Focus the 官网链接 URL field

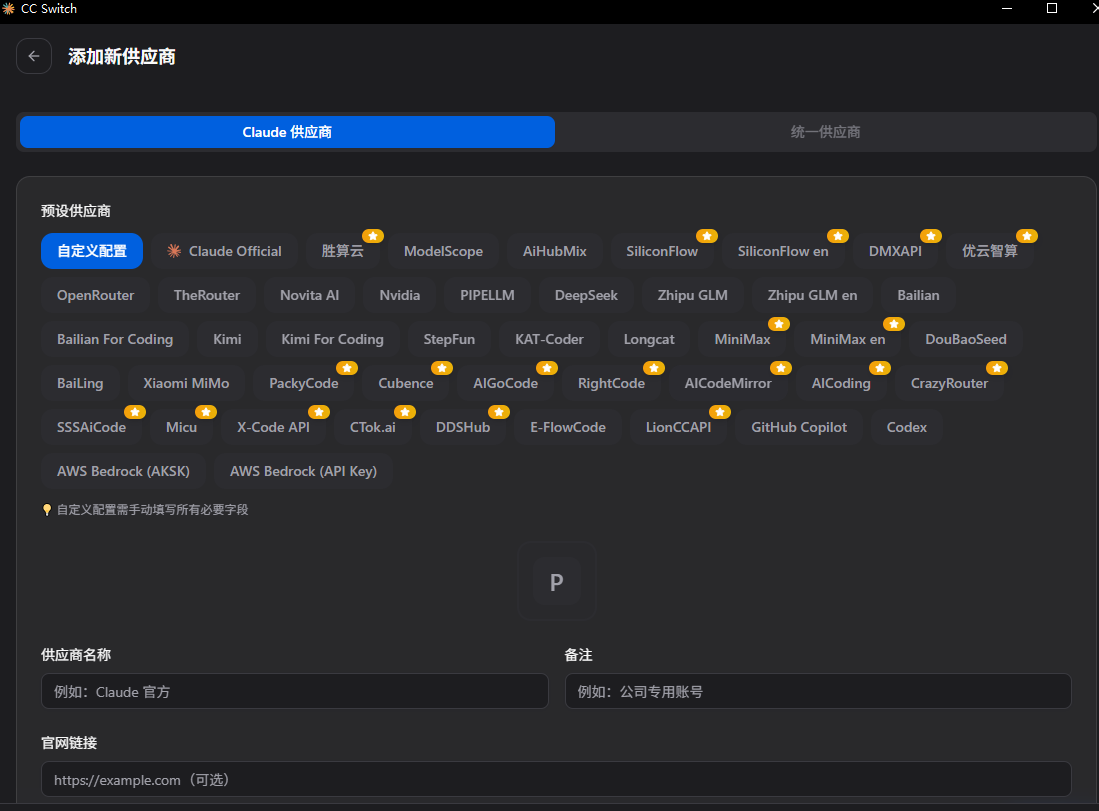point(557,779)
